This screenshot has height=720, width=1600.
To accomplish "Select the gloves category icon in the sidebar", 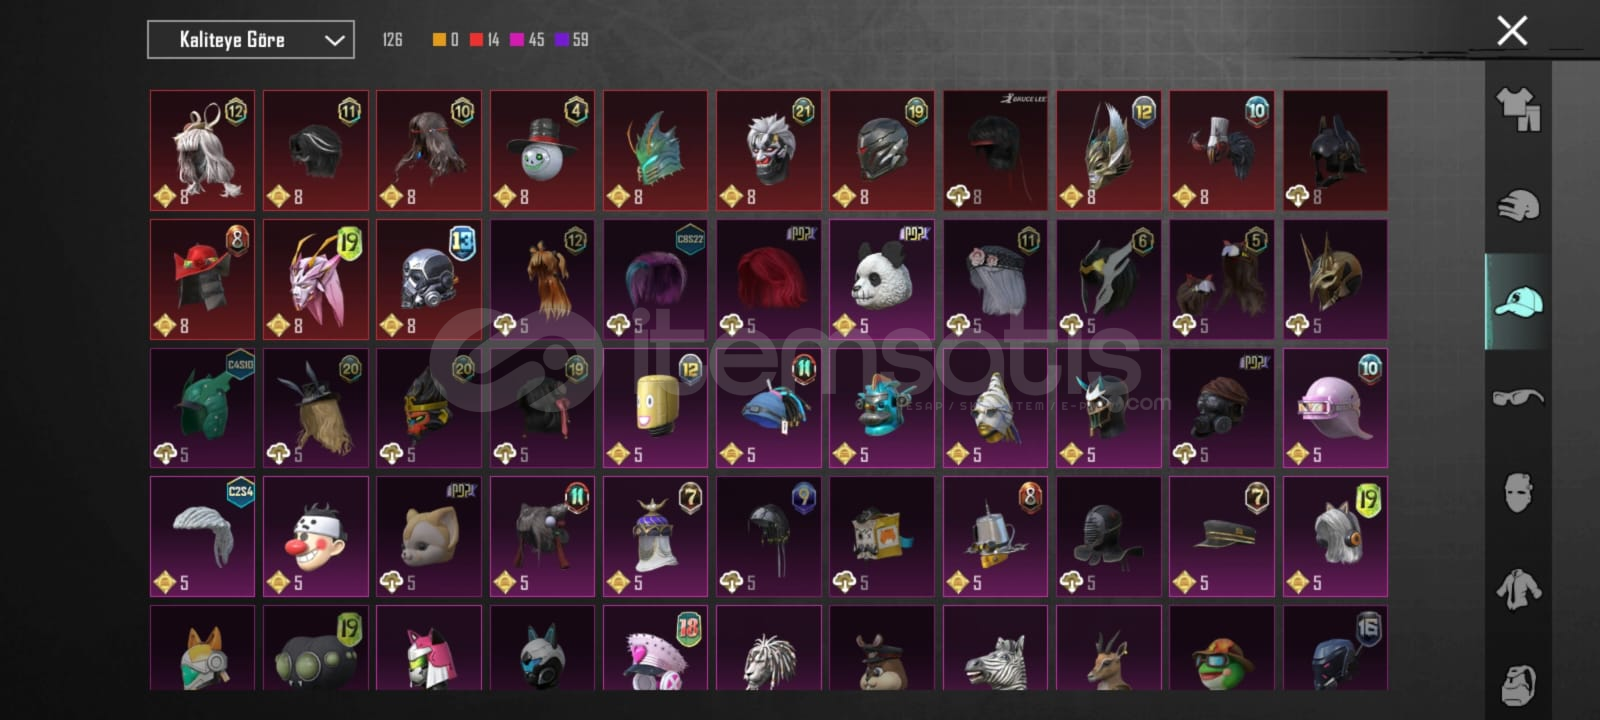I will pos(1518,205).
